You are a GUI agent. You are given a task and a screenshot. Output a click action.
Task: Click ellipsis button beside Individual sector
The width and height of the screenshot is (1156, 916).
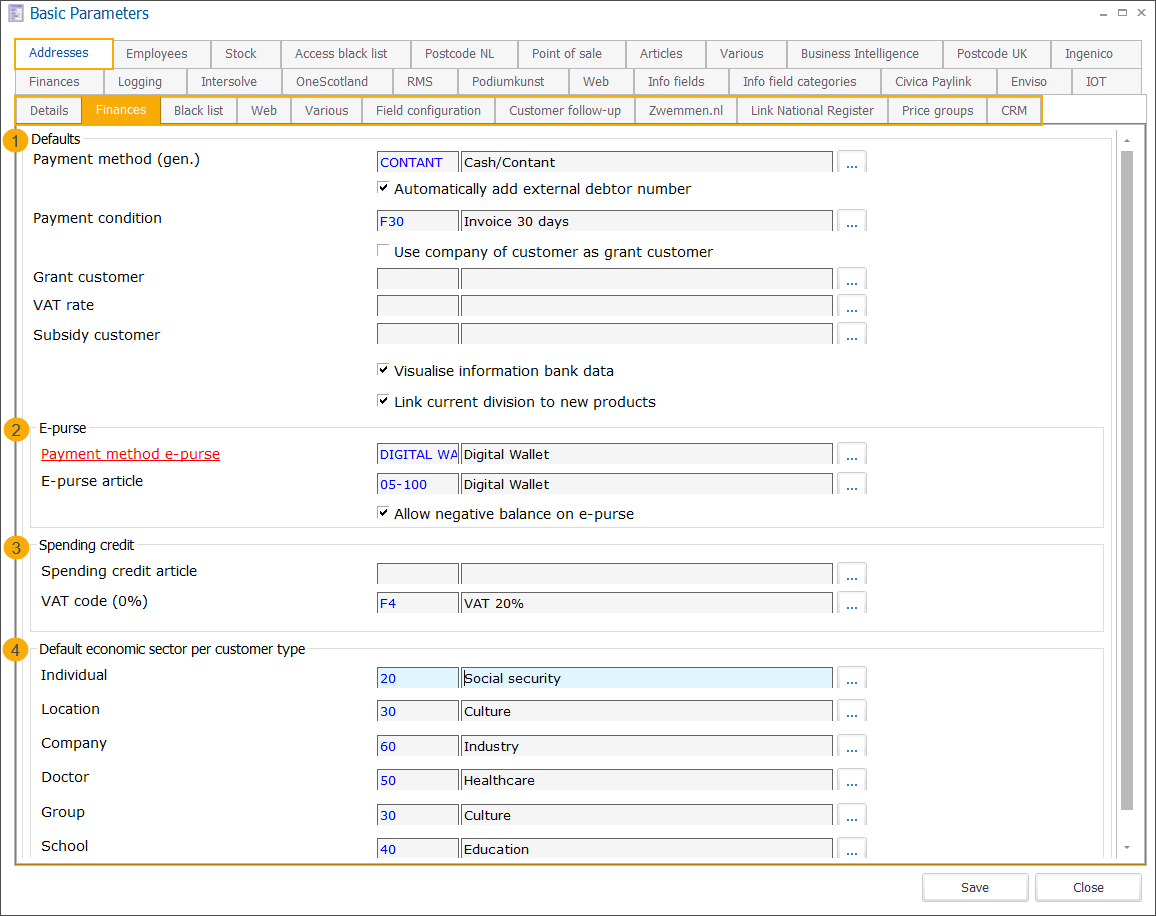tap(851, 679)
